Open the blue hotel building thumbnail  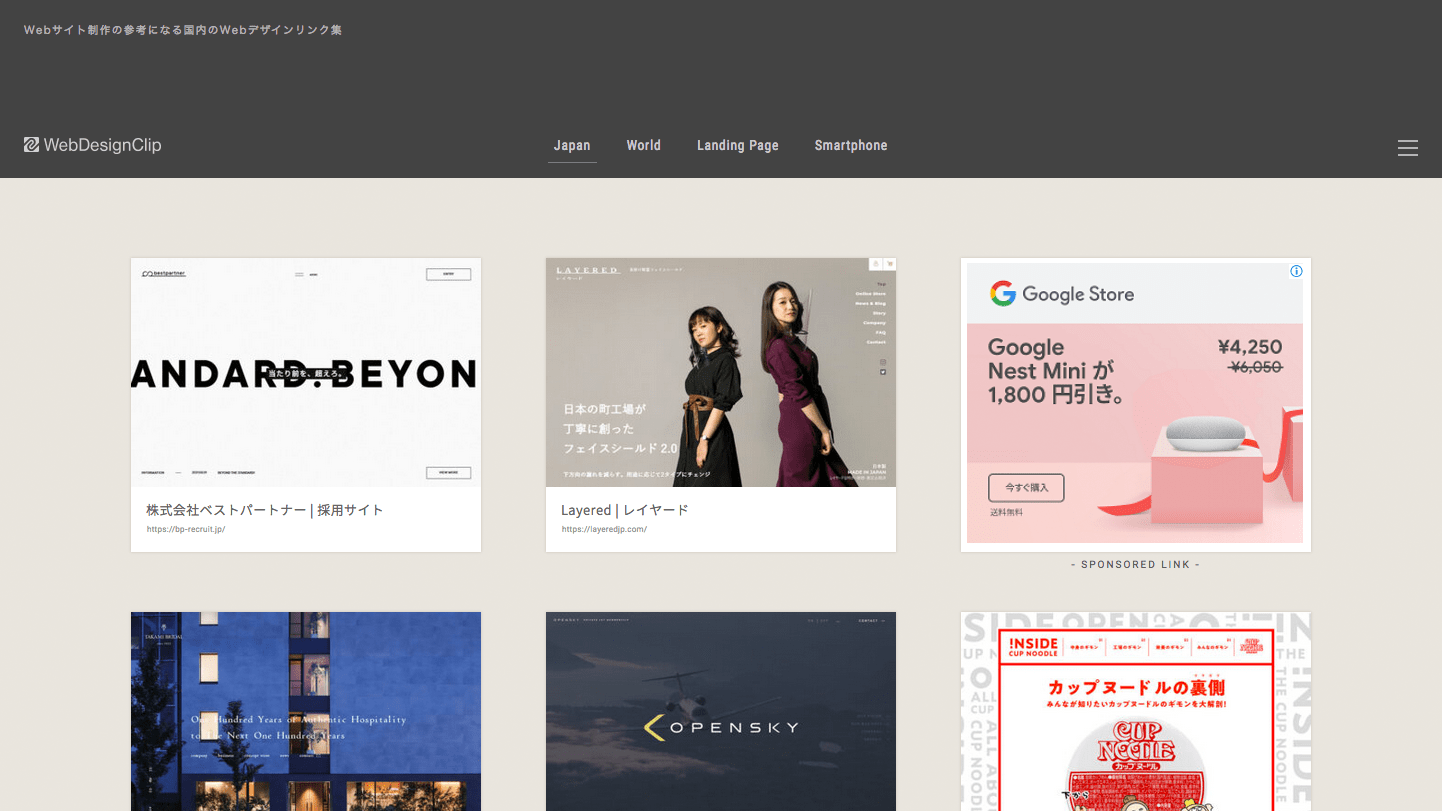(x=306, y=711)
